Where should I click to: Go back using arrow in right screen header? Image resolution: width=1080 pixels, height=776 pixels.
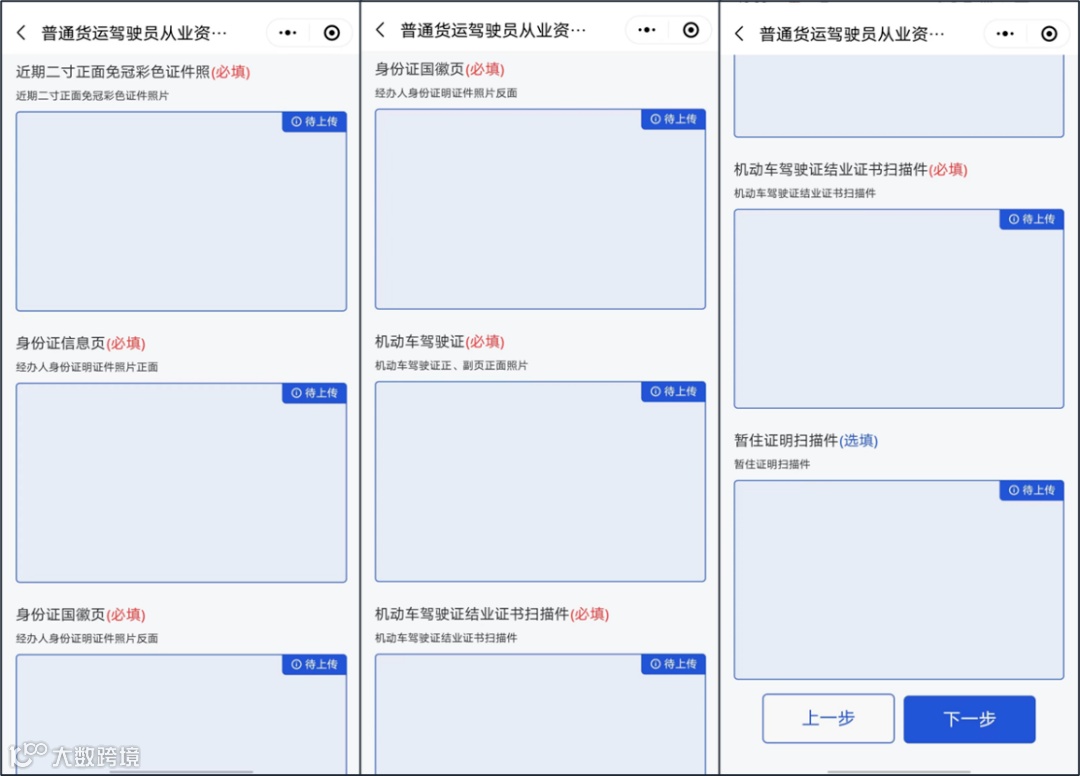pyautogui.click(x=739, y=34)
